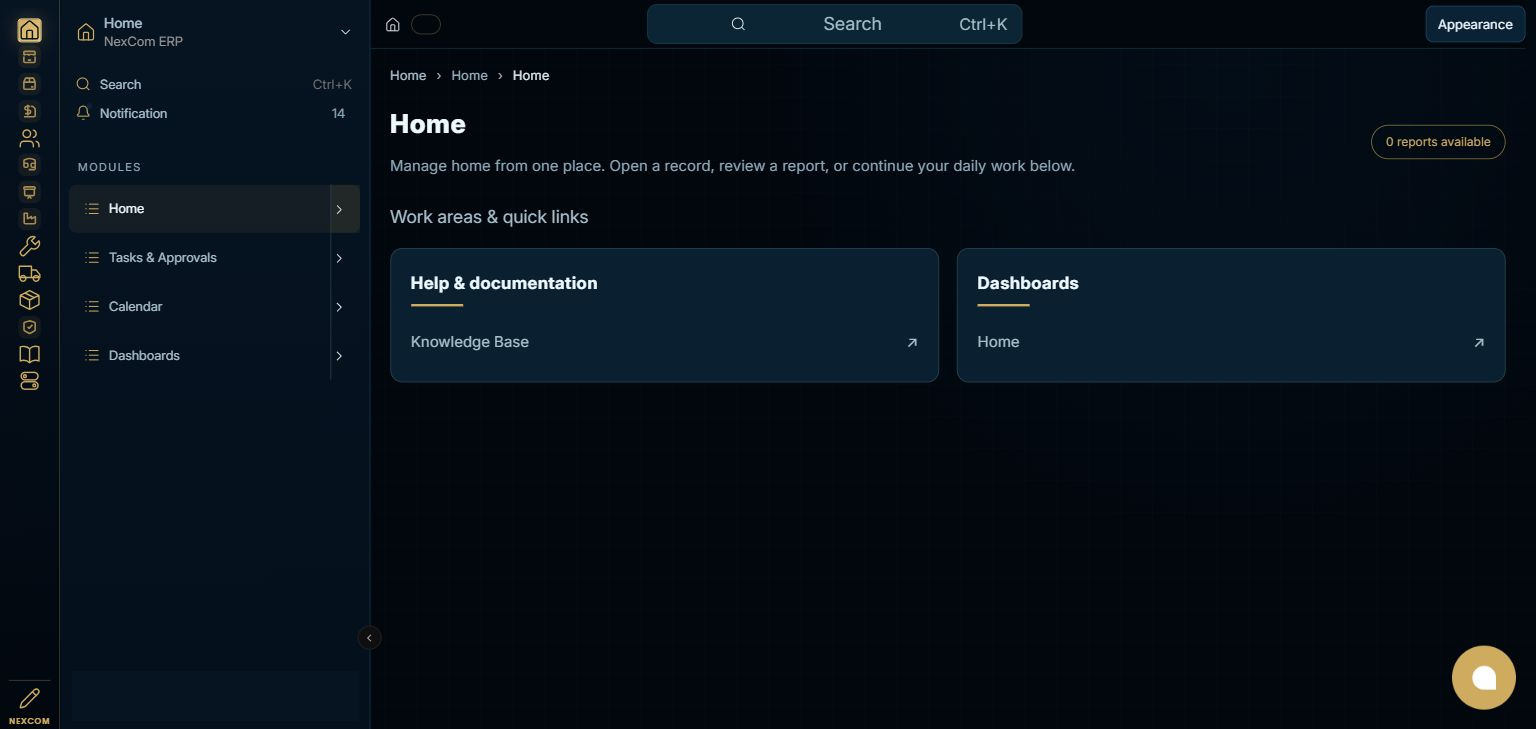Viewport: 1536px width, 729px height.
Task: Click the Work areas & quick links heading
Action: [x=489, y=217]
